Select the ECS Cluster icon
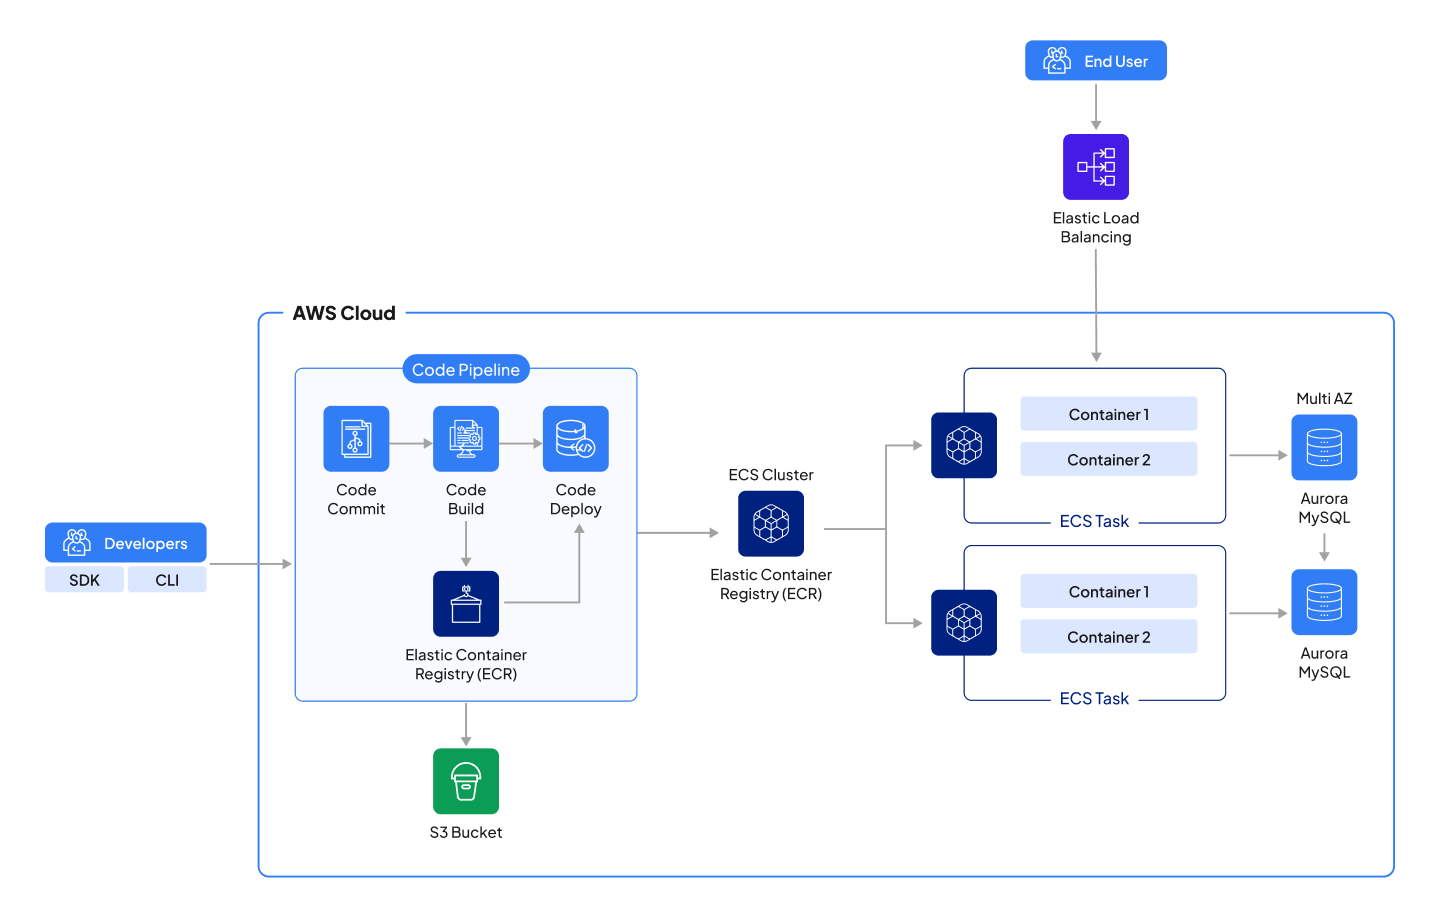The image size is (1440, 918). pyautogui.click(x=771, y=523)
